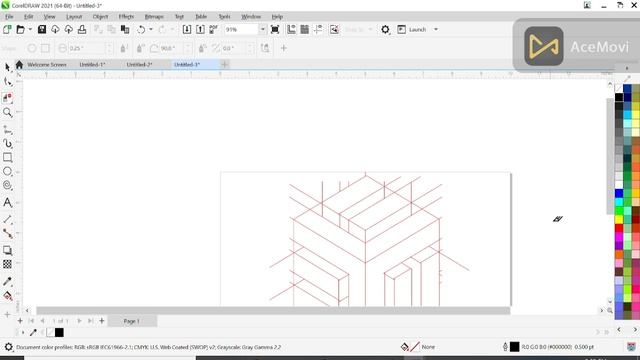Select the Ellipse tool
640x360 pixels.
7,171
